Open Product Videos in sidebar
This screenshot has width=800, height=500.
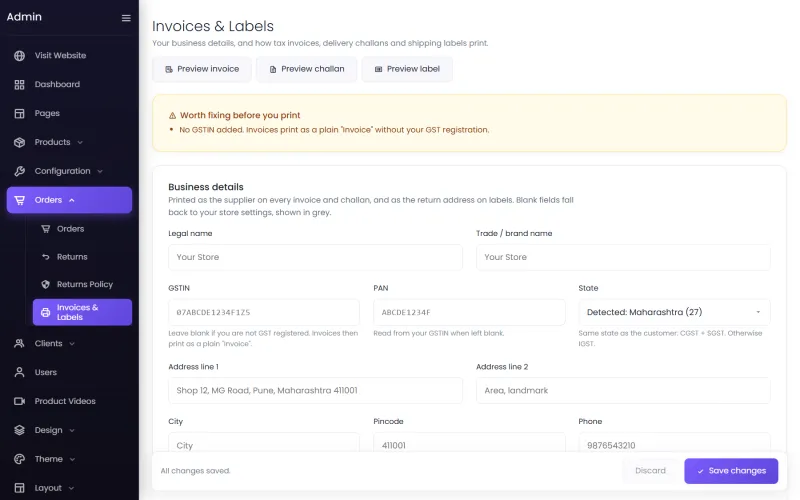pyautogui.click(x=69, y=401)
